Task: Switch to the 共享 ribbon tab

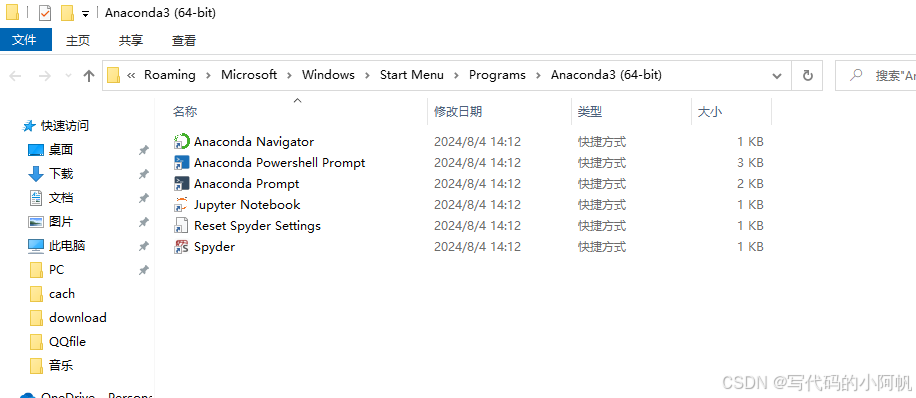Action: click(131, 40)
